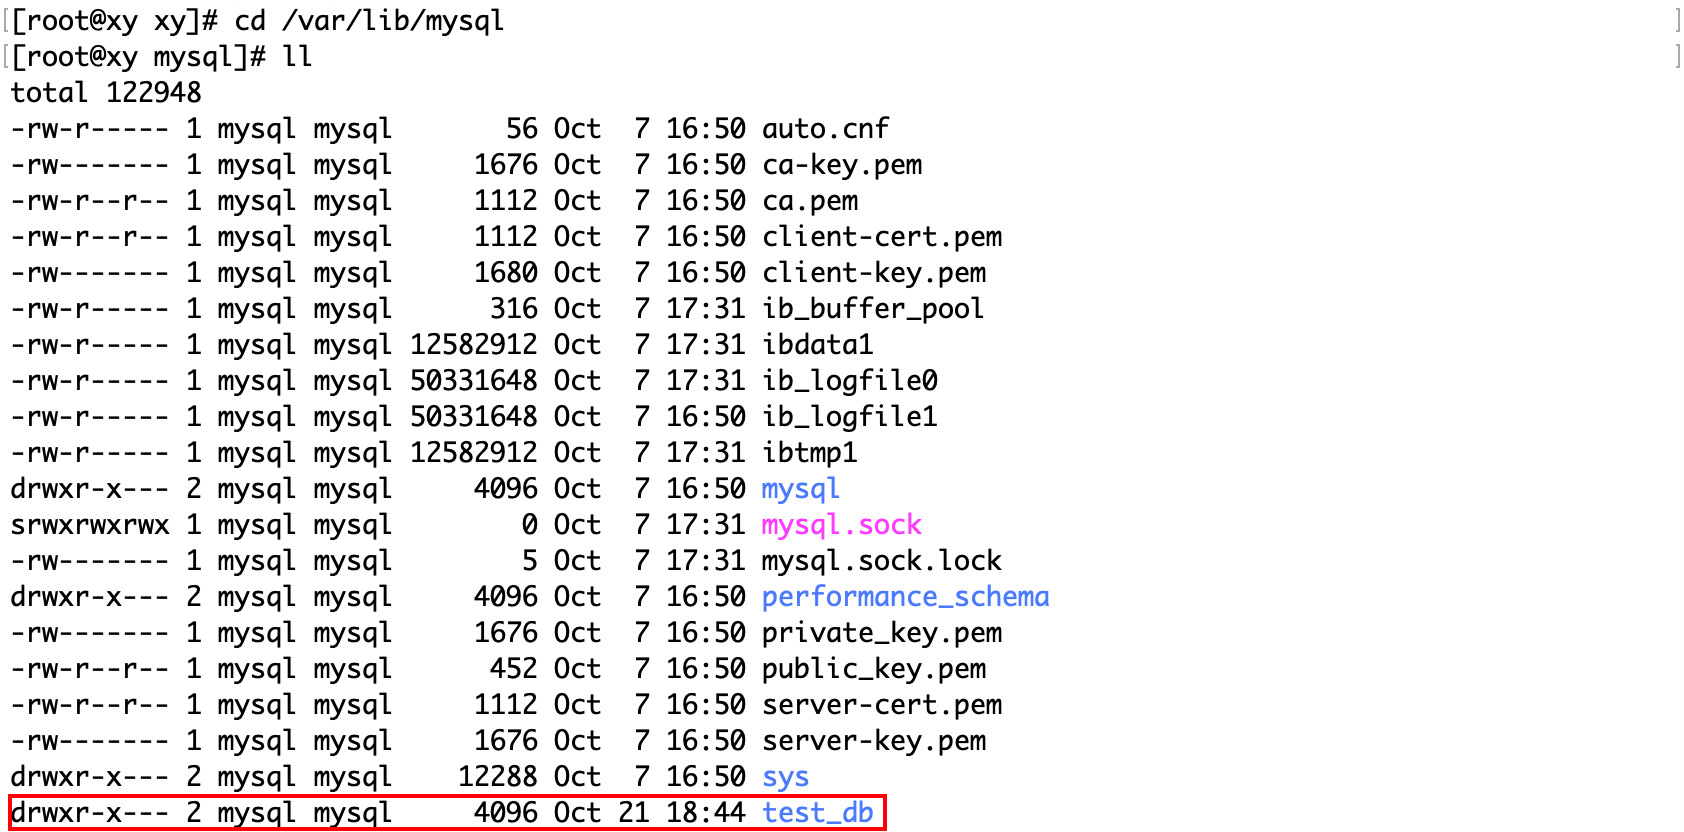The image size is (1684, 832).
Task: Select the private_key.pem filename
Action: (x=882, y=632)
